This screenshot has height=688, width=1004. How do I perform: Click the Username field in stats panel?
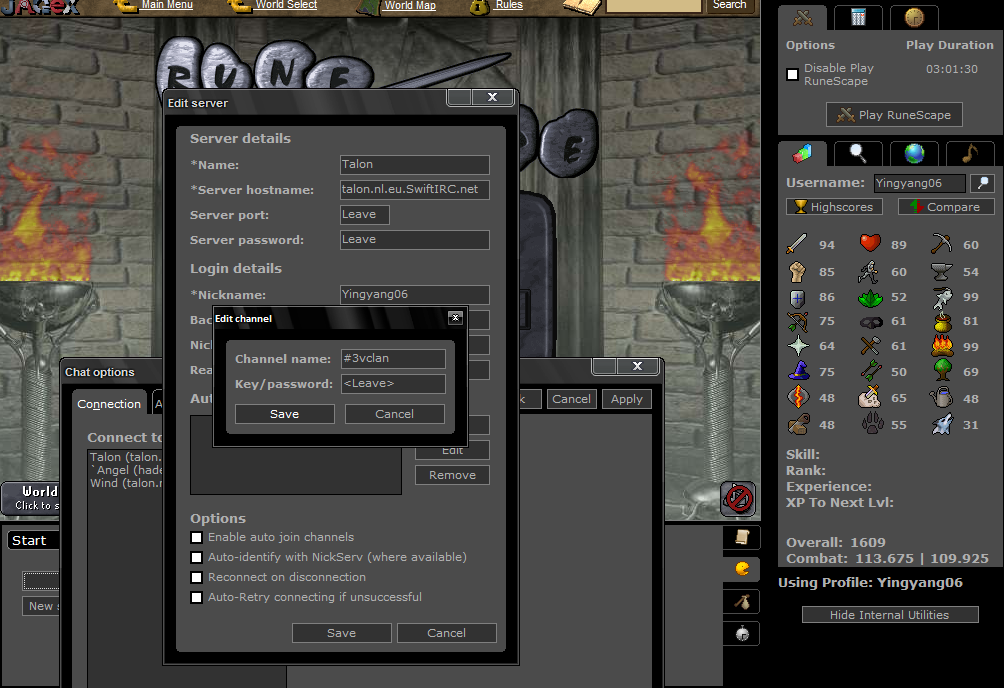click(919, 183)
